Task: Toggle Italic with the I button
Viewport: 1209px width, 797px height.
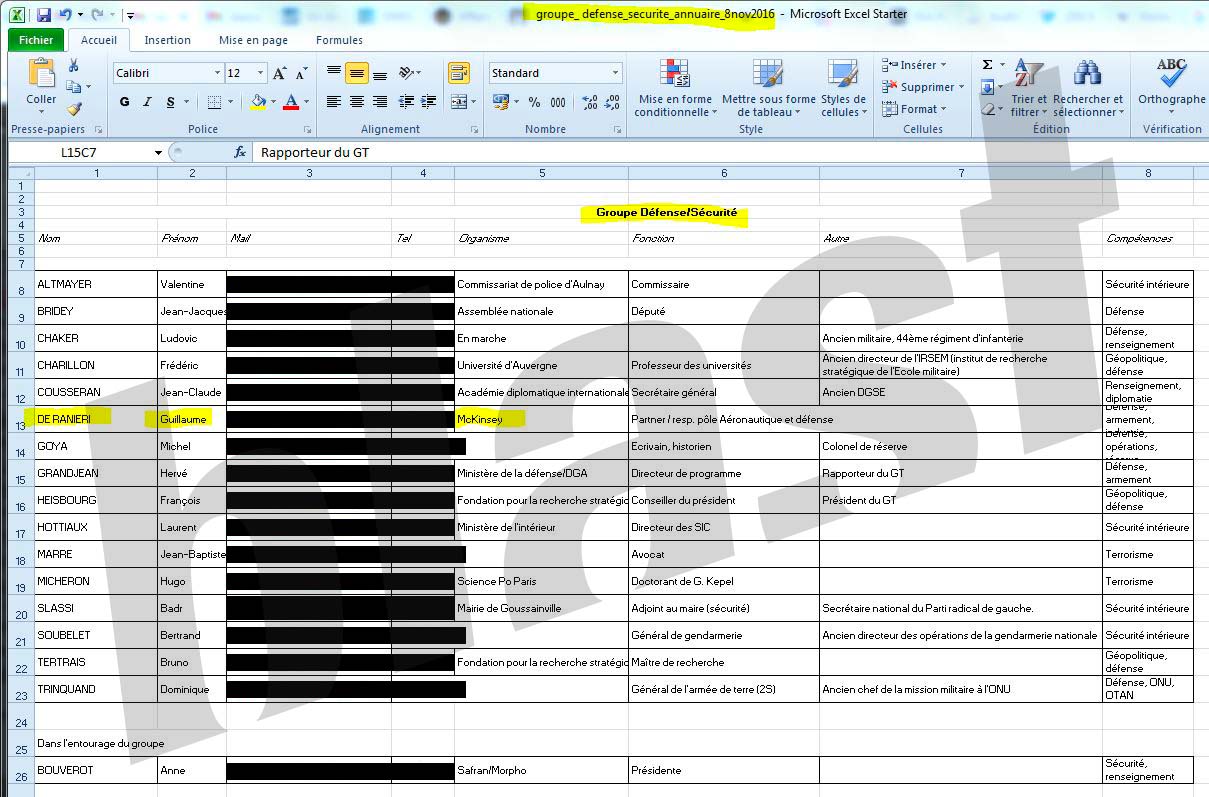Action: pyautogui.click(x=148, y=102)
